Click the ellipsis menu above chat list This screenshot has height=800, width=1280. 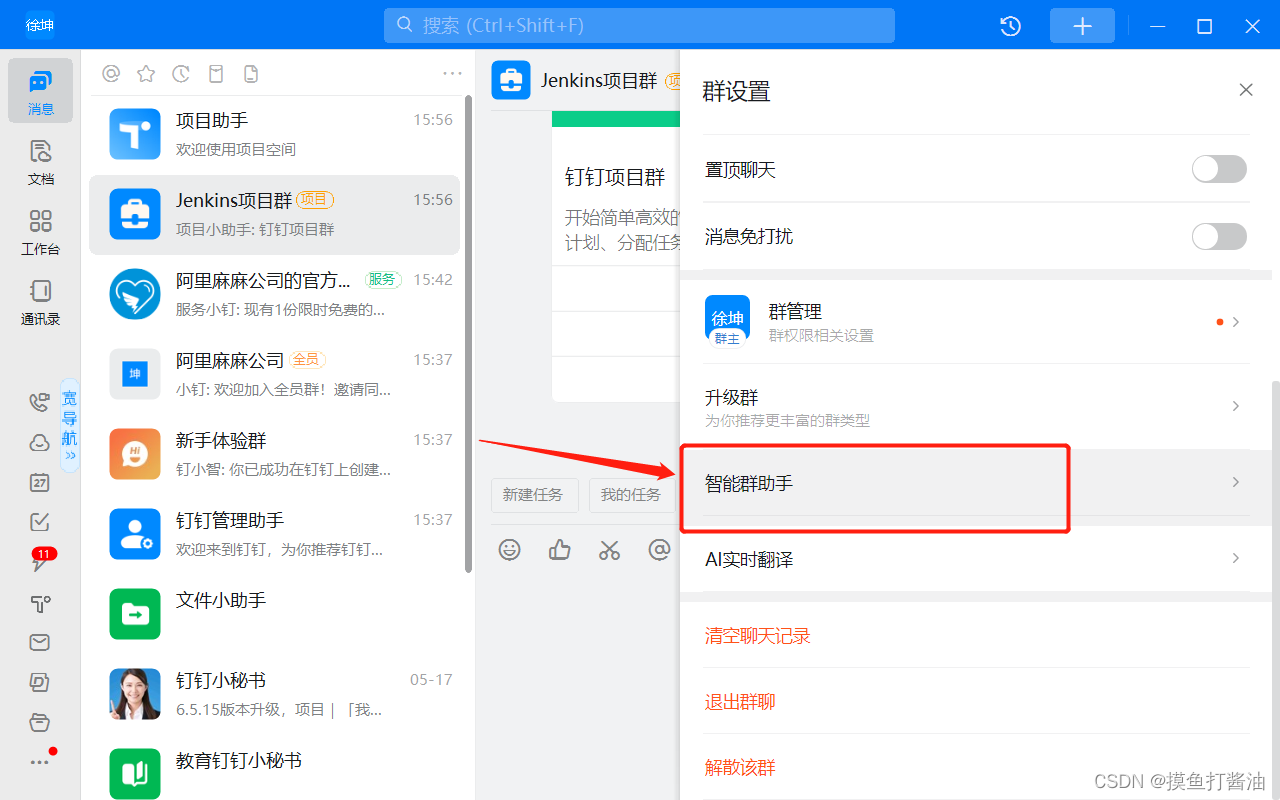tap(452, 73)
